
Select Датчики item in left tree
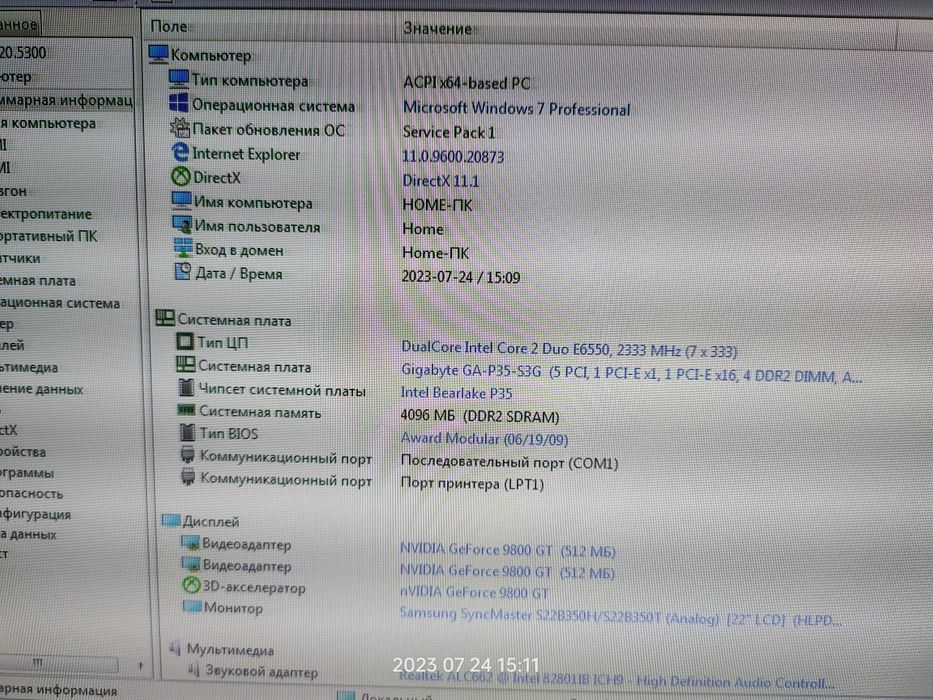(x=20, y=258)
